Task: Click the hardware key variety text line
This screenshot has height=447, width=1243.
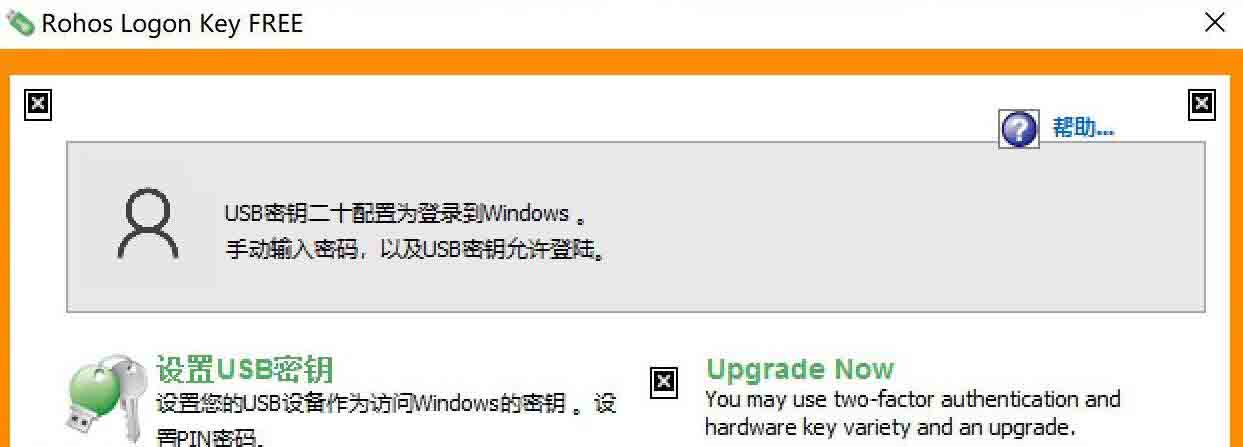Action: (x=887, y=428)
